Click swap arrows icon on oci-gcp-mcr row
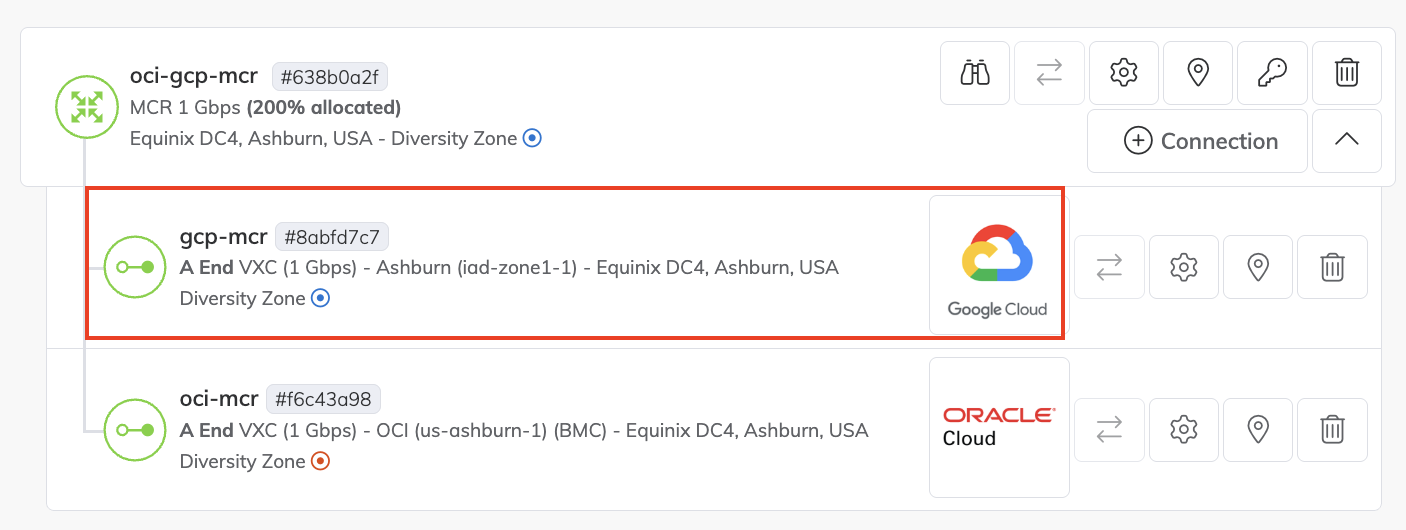This screenshot has height=530, width=1406. [x=1049, y=73]
